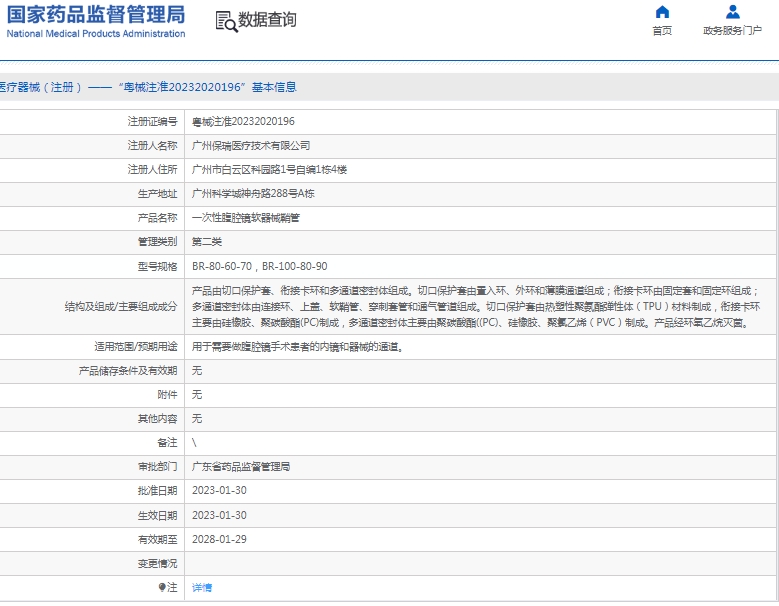The width and height of the screenshot is (779, 606).
Task: Click the 备注 row label
Action: (167, 443)
